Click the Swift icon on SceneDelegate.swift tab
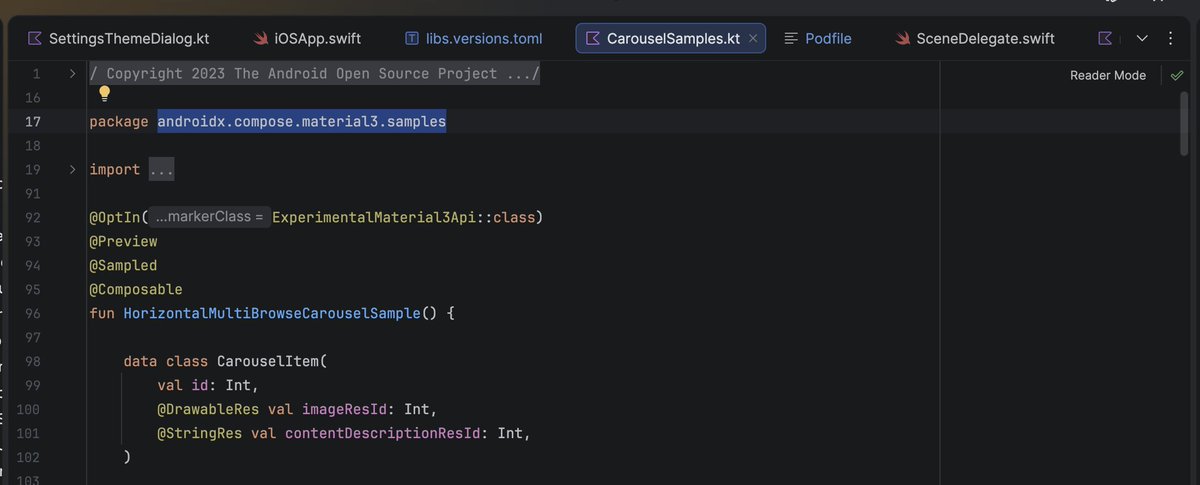The height and width of the screenshot is (485, 1200). coord(902,39)
